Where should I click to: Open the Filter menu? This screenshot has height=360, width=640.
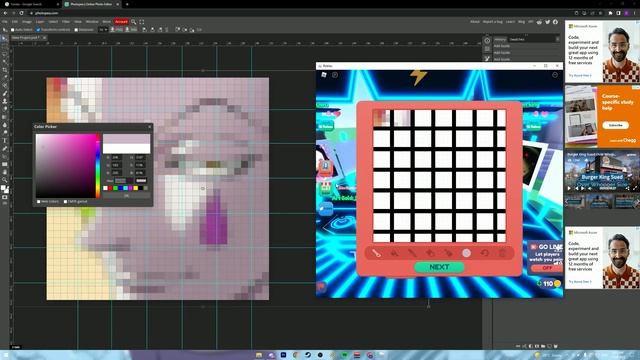66,22
